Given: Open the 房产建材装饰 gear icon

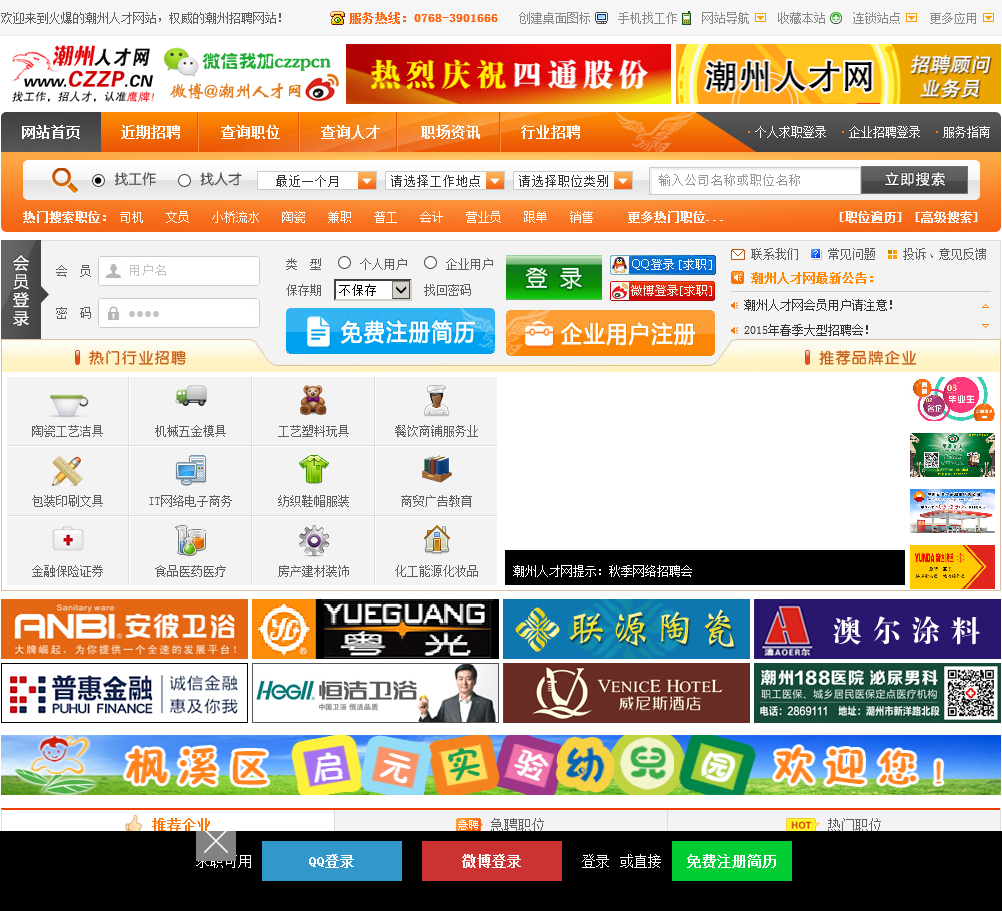Looking at the screenshot, I should pos(313,540).
